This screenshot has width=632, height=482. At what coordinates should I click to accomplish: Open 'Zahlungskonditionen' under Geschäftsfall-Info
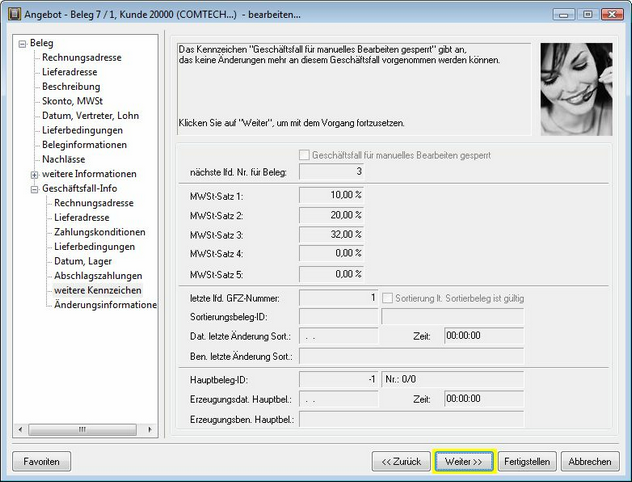tap(99, 232)
